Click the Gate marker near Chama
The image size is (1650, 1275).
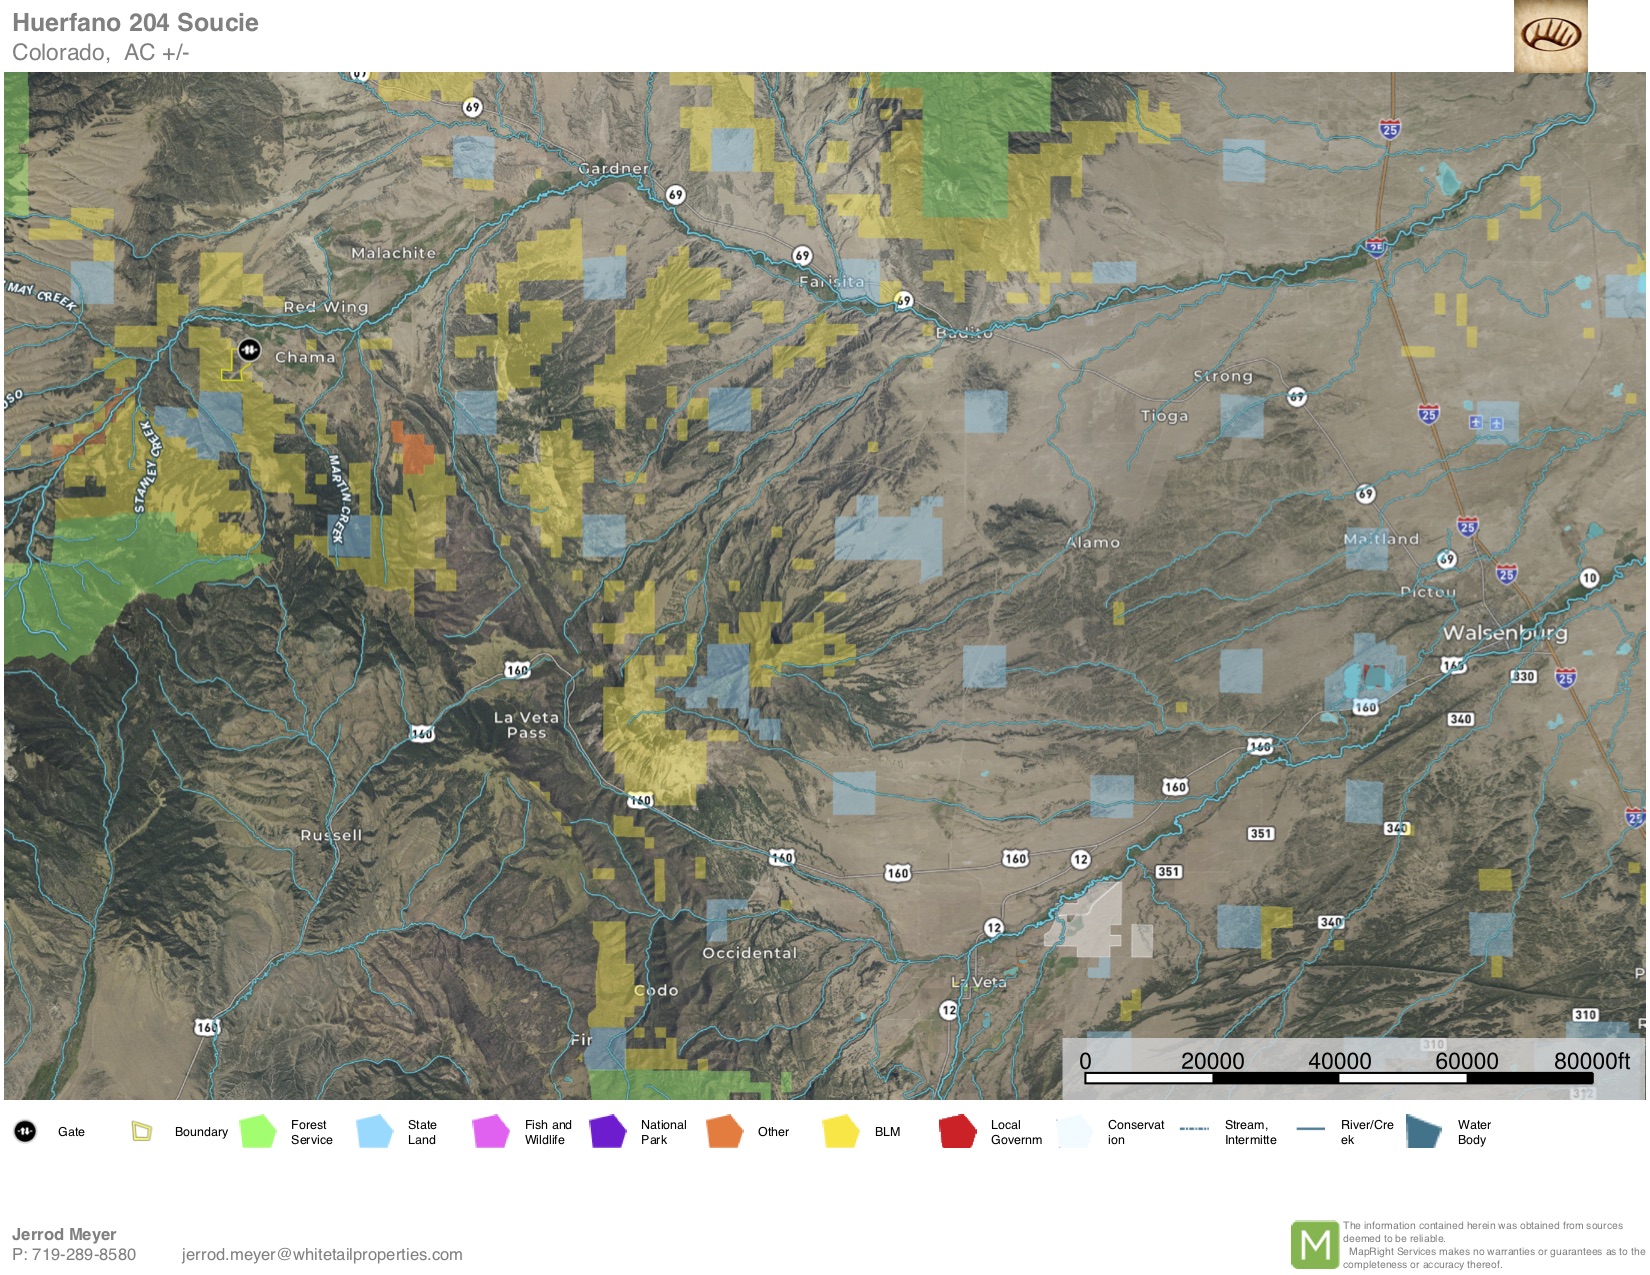pyautogui.click(x=249, y=350)
